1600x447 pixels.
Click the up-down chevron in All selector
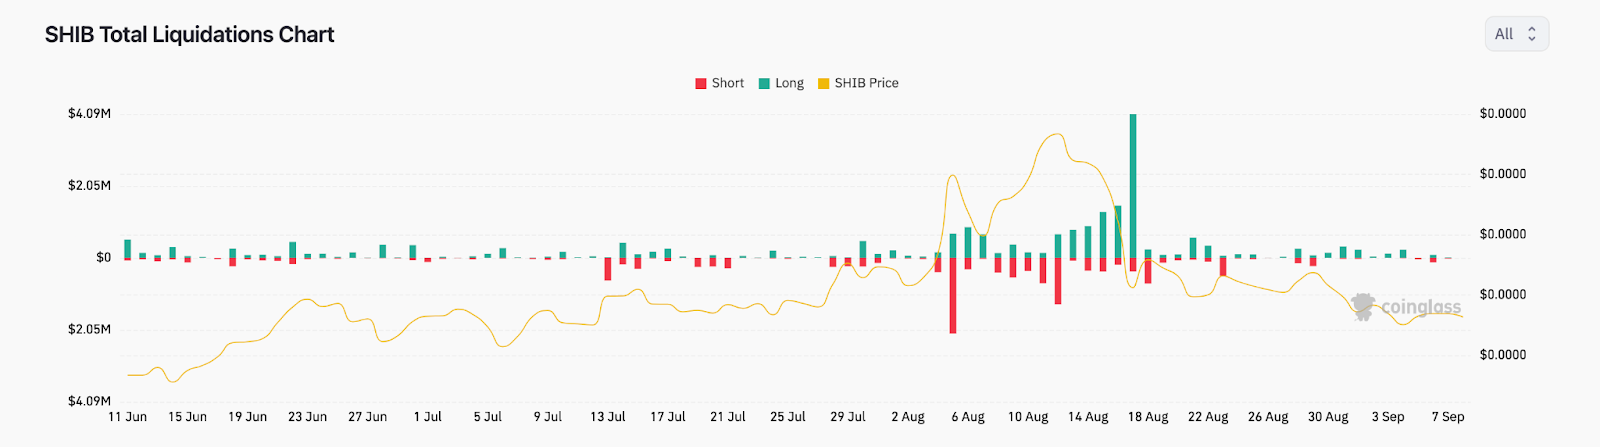coord(1531,34)
